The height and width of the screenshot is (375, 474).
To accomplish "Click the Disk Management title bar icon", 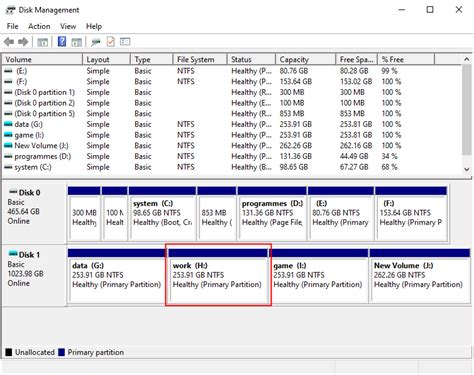I will click(10, 10).
